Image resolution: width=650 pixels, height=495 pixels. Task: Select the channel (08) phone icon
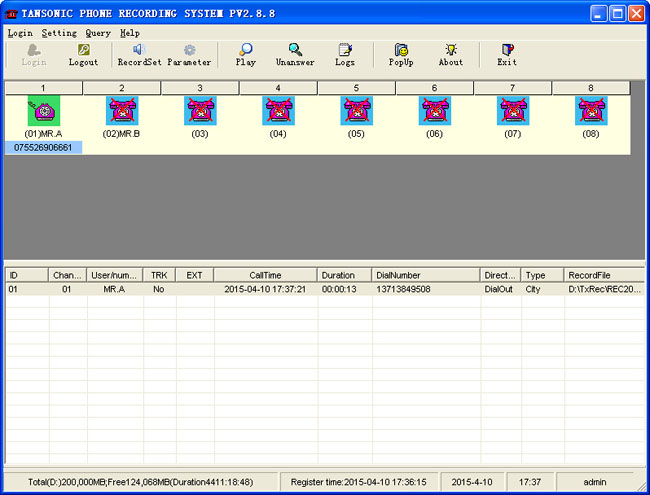591,111
